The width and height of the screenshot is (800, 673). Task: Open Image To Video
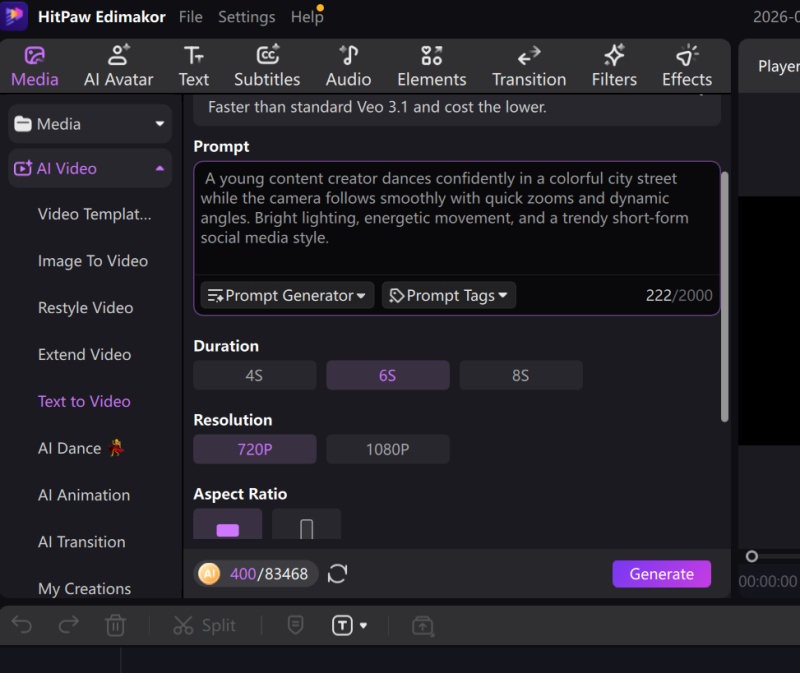(93, 261)
